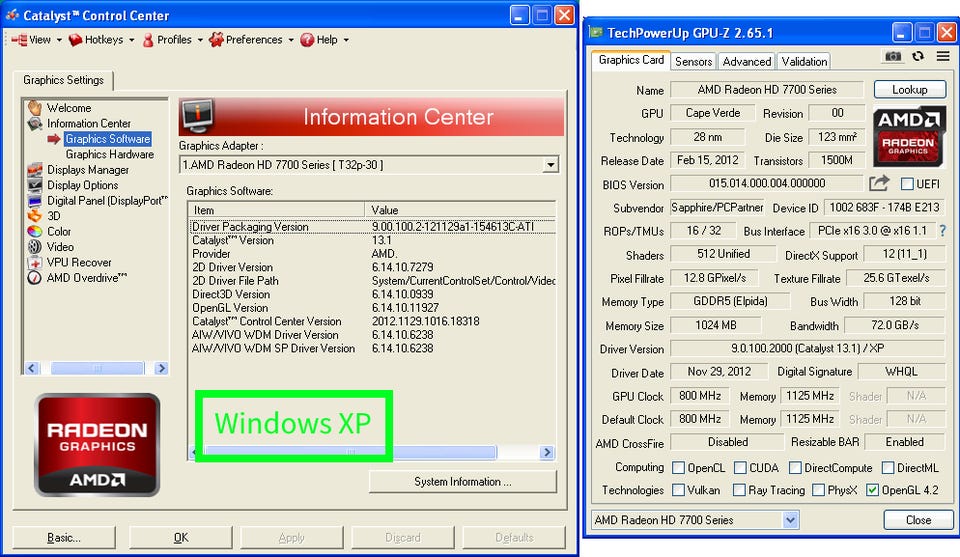This screenshot has width=960, height=557.
Task: Toggle the CUDA checkbox
Action: pyautogui.click(x=740, y=468)
